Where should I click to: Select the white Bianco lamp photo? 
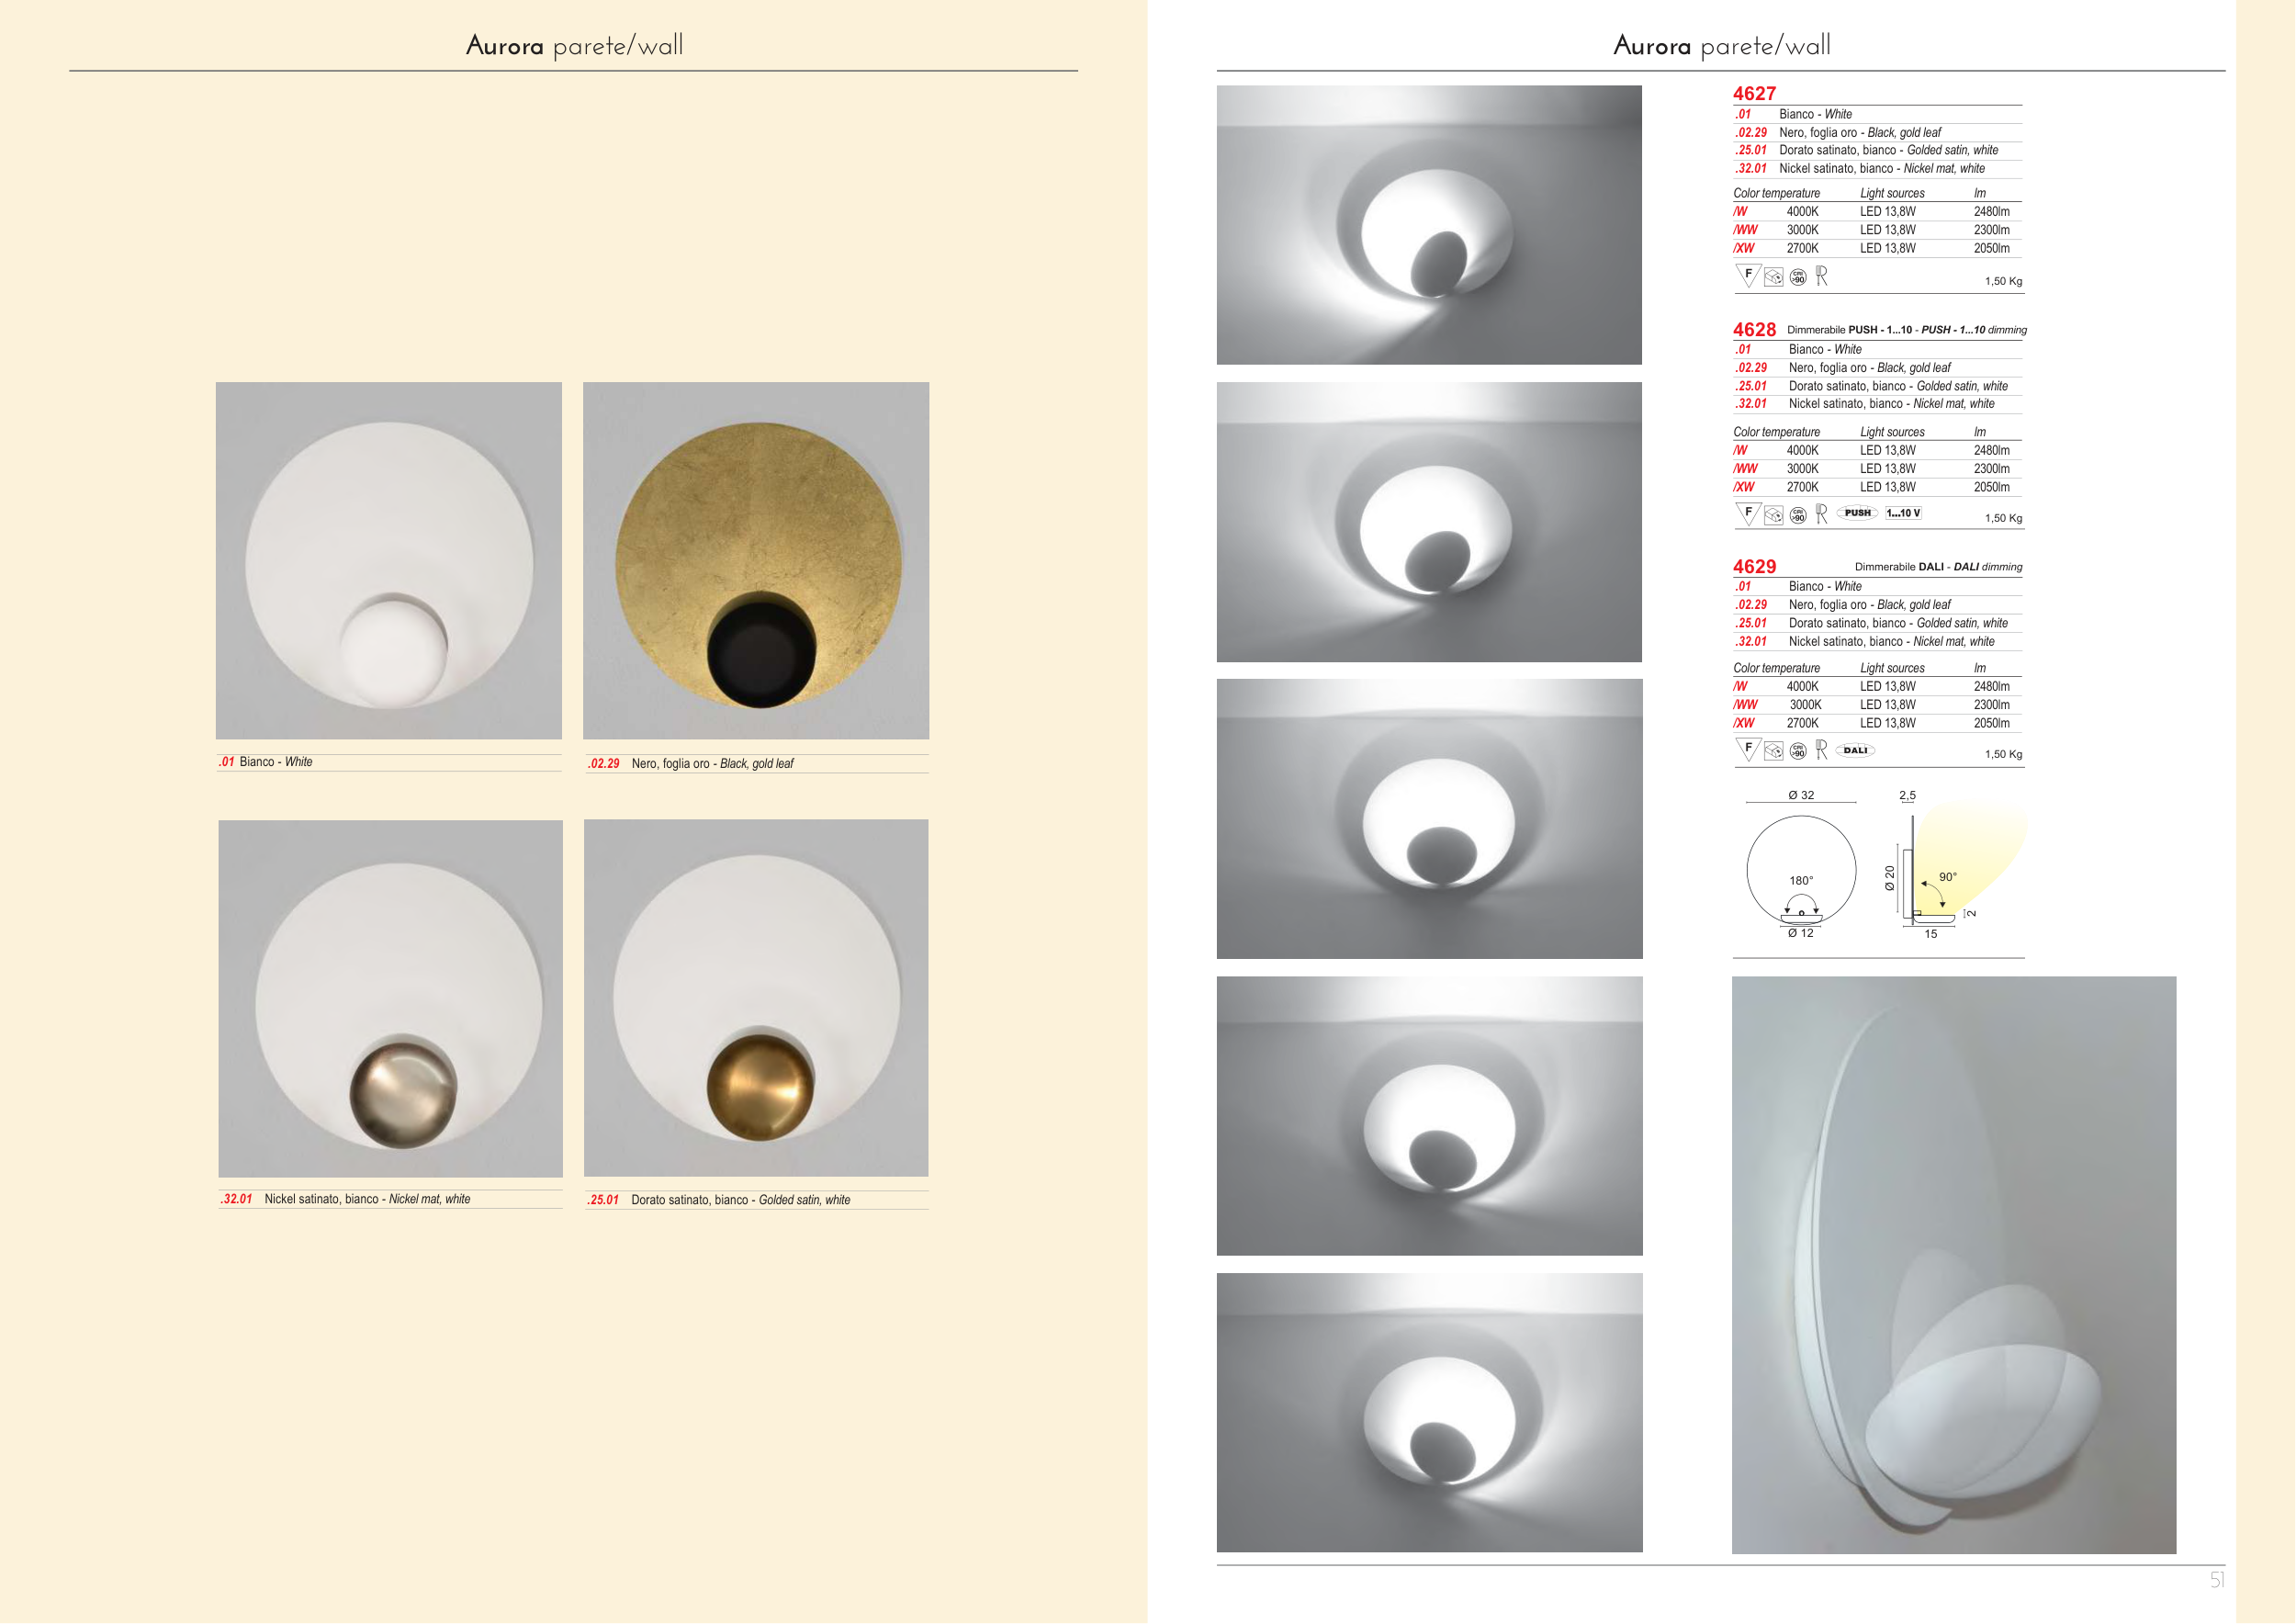tap(389, 560)
